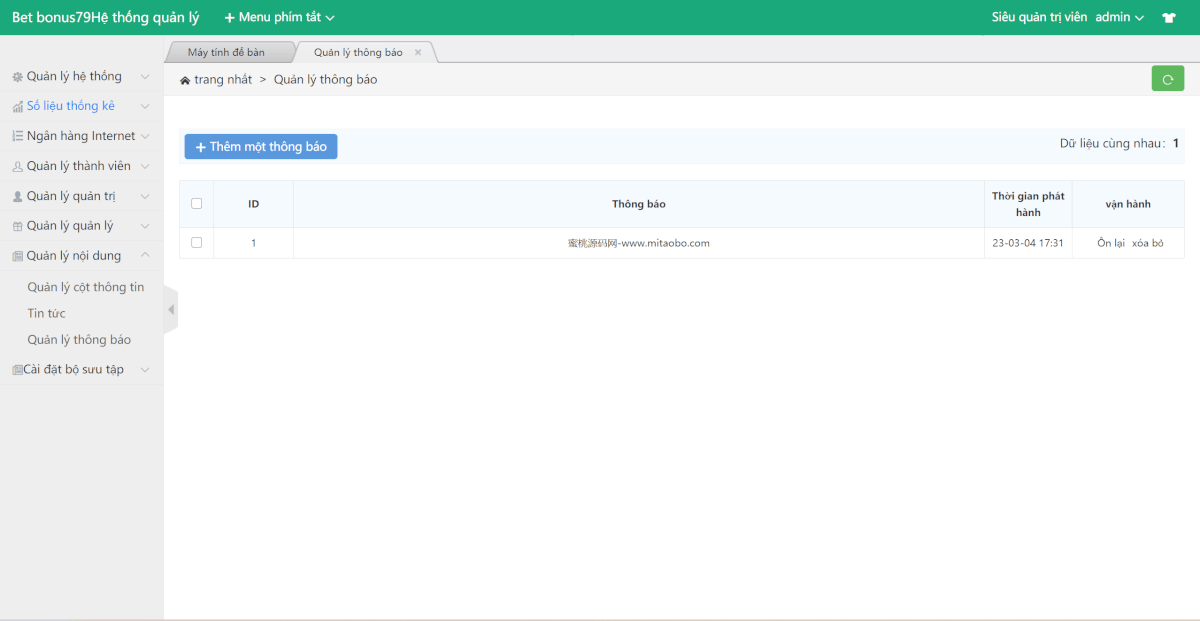Click Ôn lại link in row 1

point(1111,243)
